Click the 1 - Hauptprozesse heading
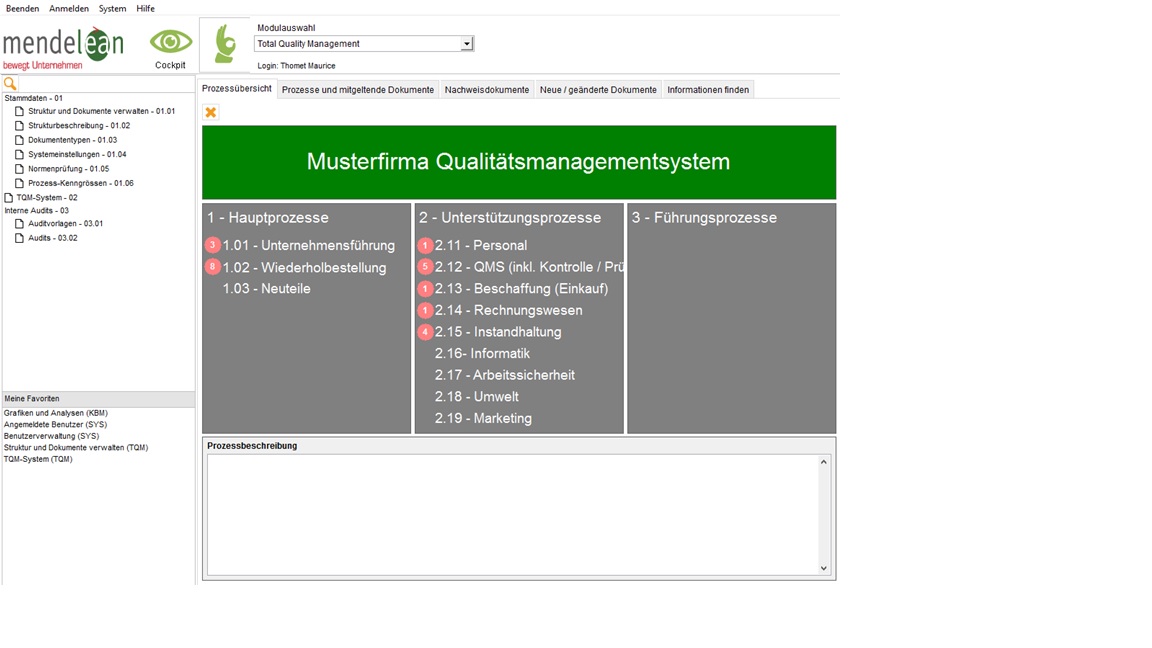The image size is (1152, 648). [x=267, y=217]
